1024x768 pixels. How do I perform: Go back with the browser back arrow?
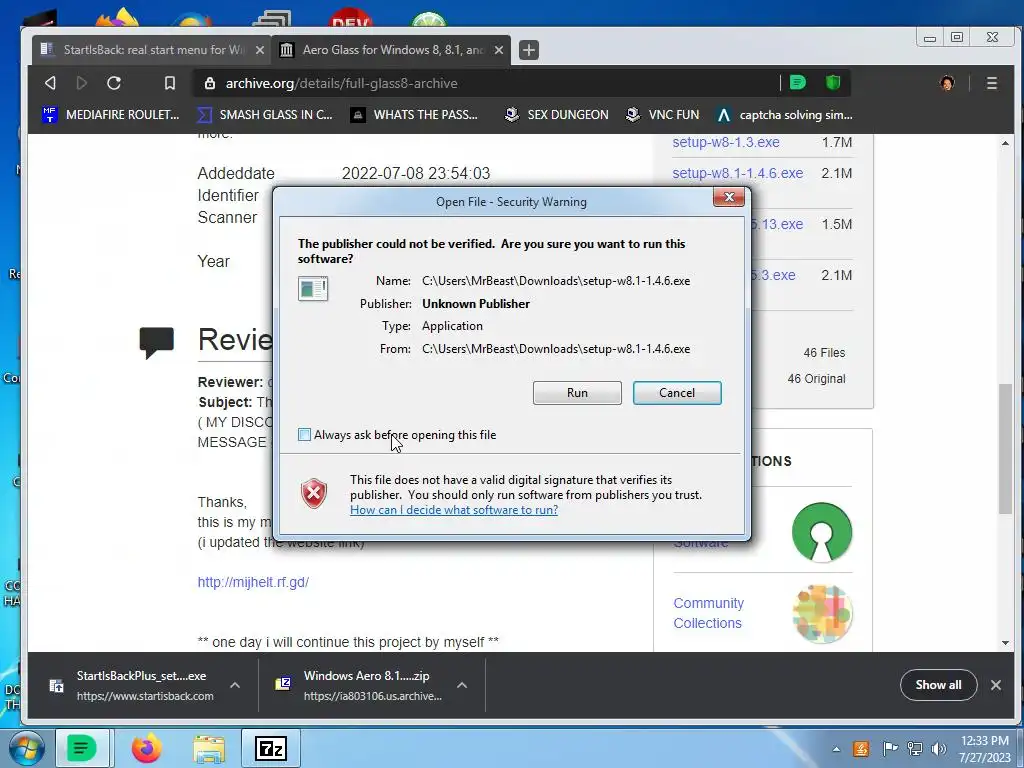tap(50, 83)
